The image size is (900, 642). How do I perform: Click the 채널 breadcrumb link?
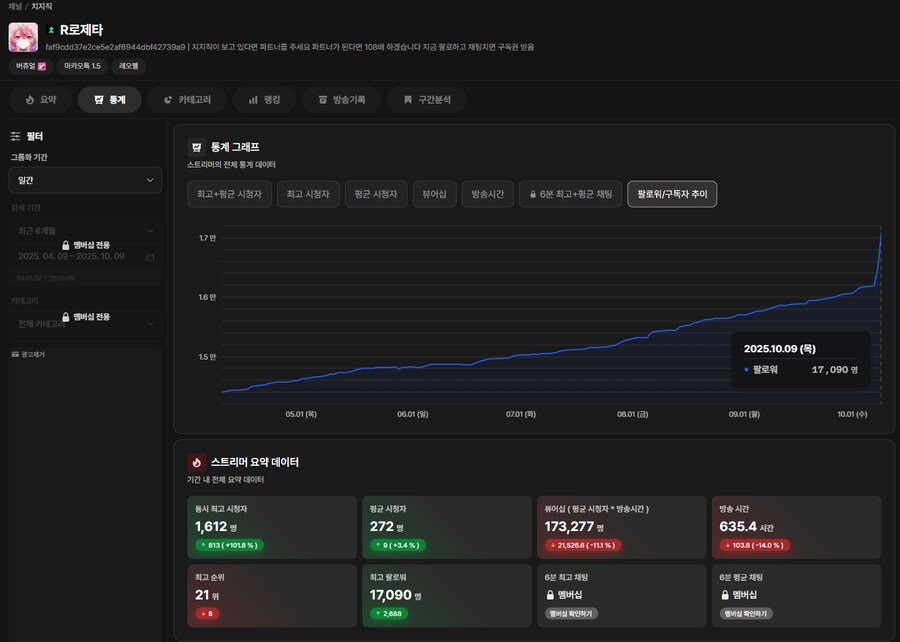tap(14, 6)
